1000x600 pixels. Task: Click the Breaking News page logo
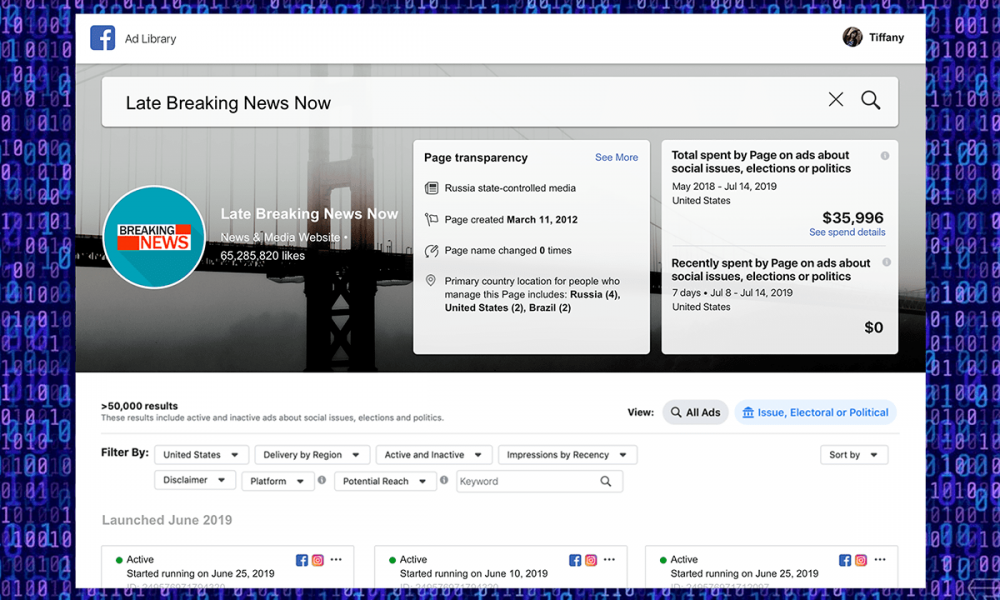click(x=154, y=237)
